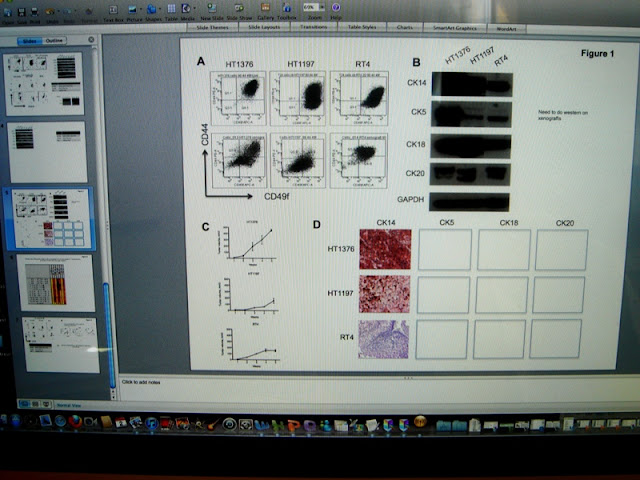Open the WordArt tab
The image size is (640, 480).
click(x=507, y=29)
